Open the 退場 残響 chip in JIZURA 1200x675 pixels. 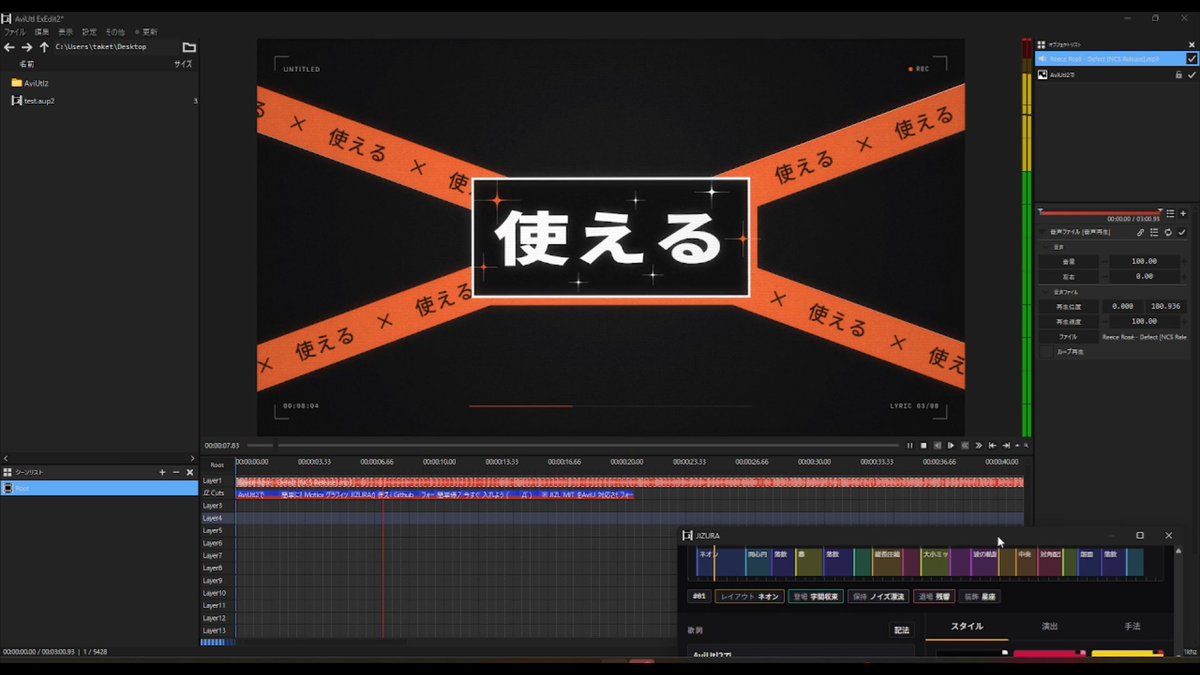pos(934,597)
